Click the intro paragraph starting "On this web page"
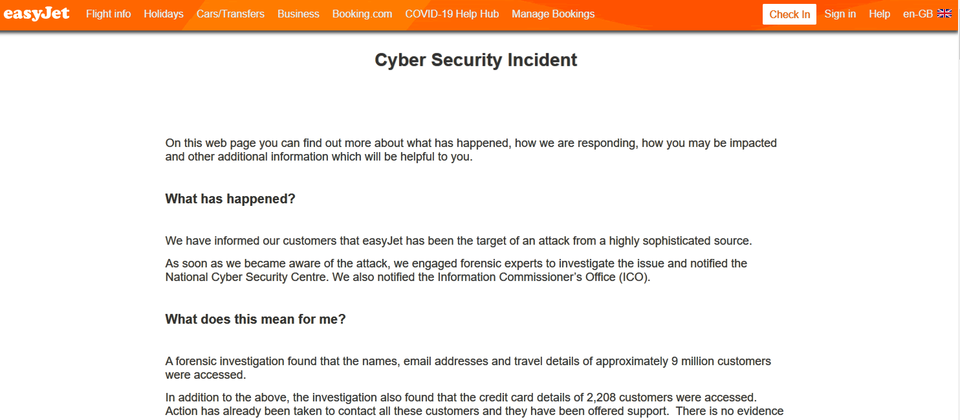The image size is (960, 420). coord(470,150)
